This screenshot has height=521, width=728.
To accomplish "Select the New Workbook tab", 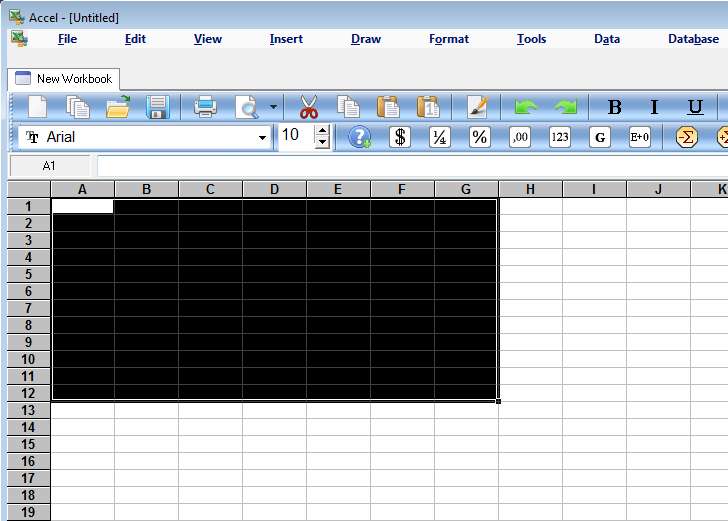I will coord(64,79).
